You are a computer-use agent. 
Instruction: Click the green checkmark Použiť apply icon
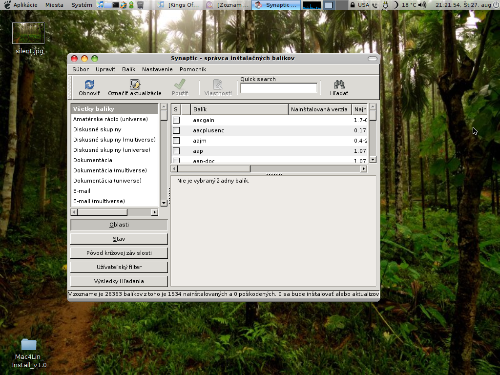tap(180, 84)
